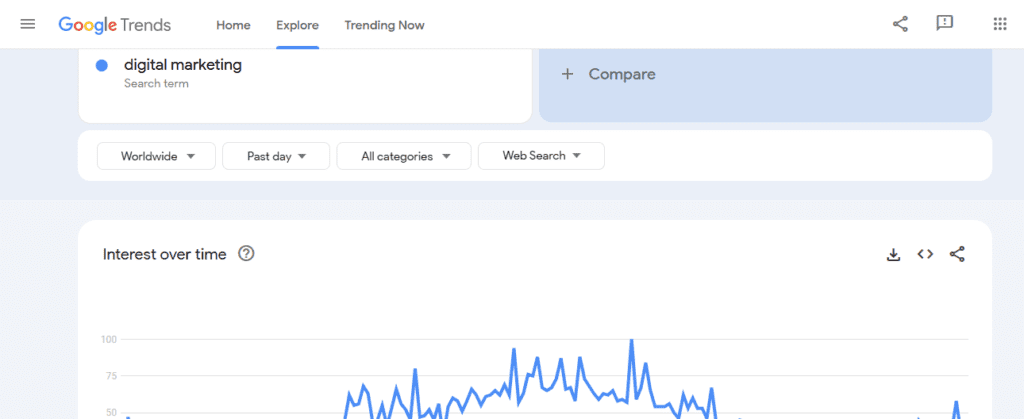The width and height of the screenshot is (1024, 419).
Task: Click the blue dot for digital marketing
Action: tap(102, 66)
